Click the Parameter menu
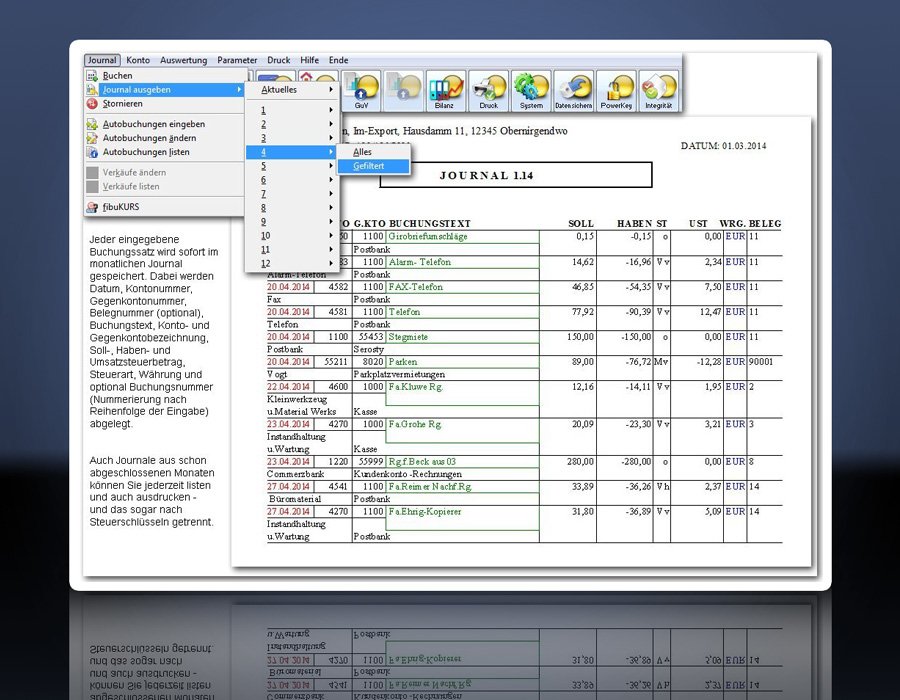The width and height of the screenshot is (900, 700). (237, 60)
